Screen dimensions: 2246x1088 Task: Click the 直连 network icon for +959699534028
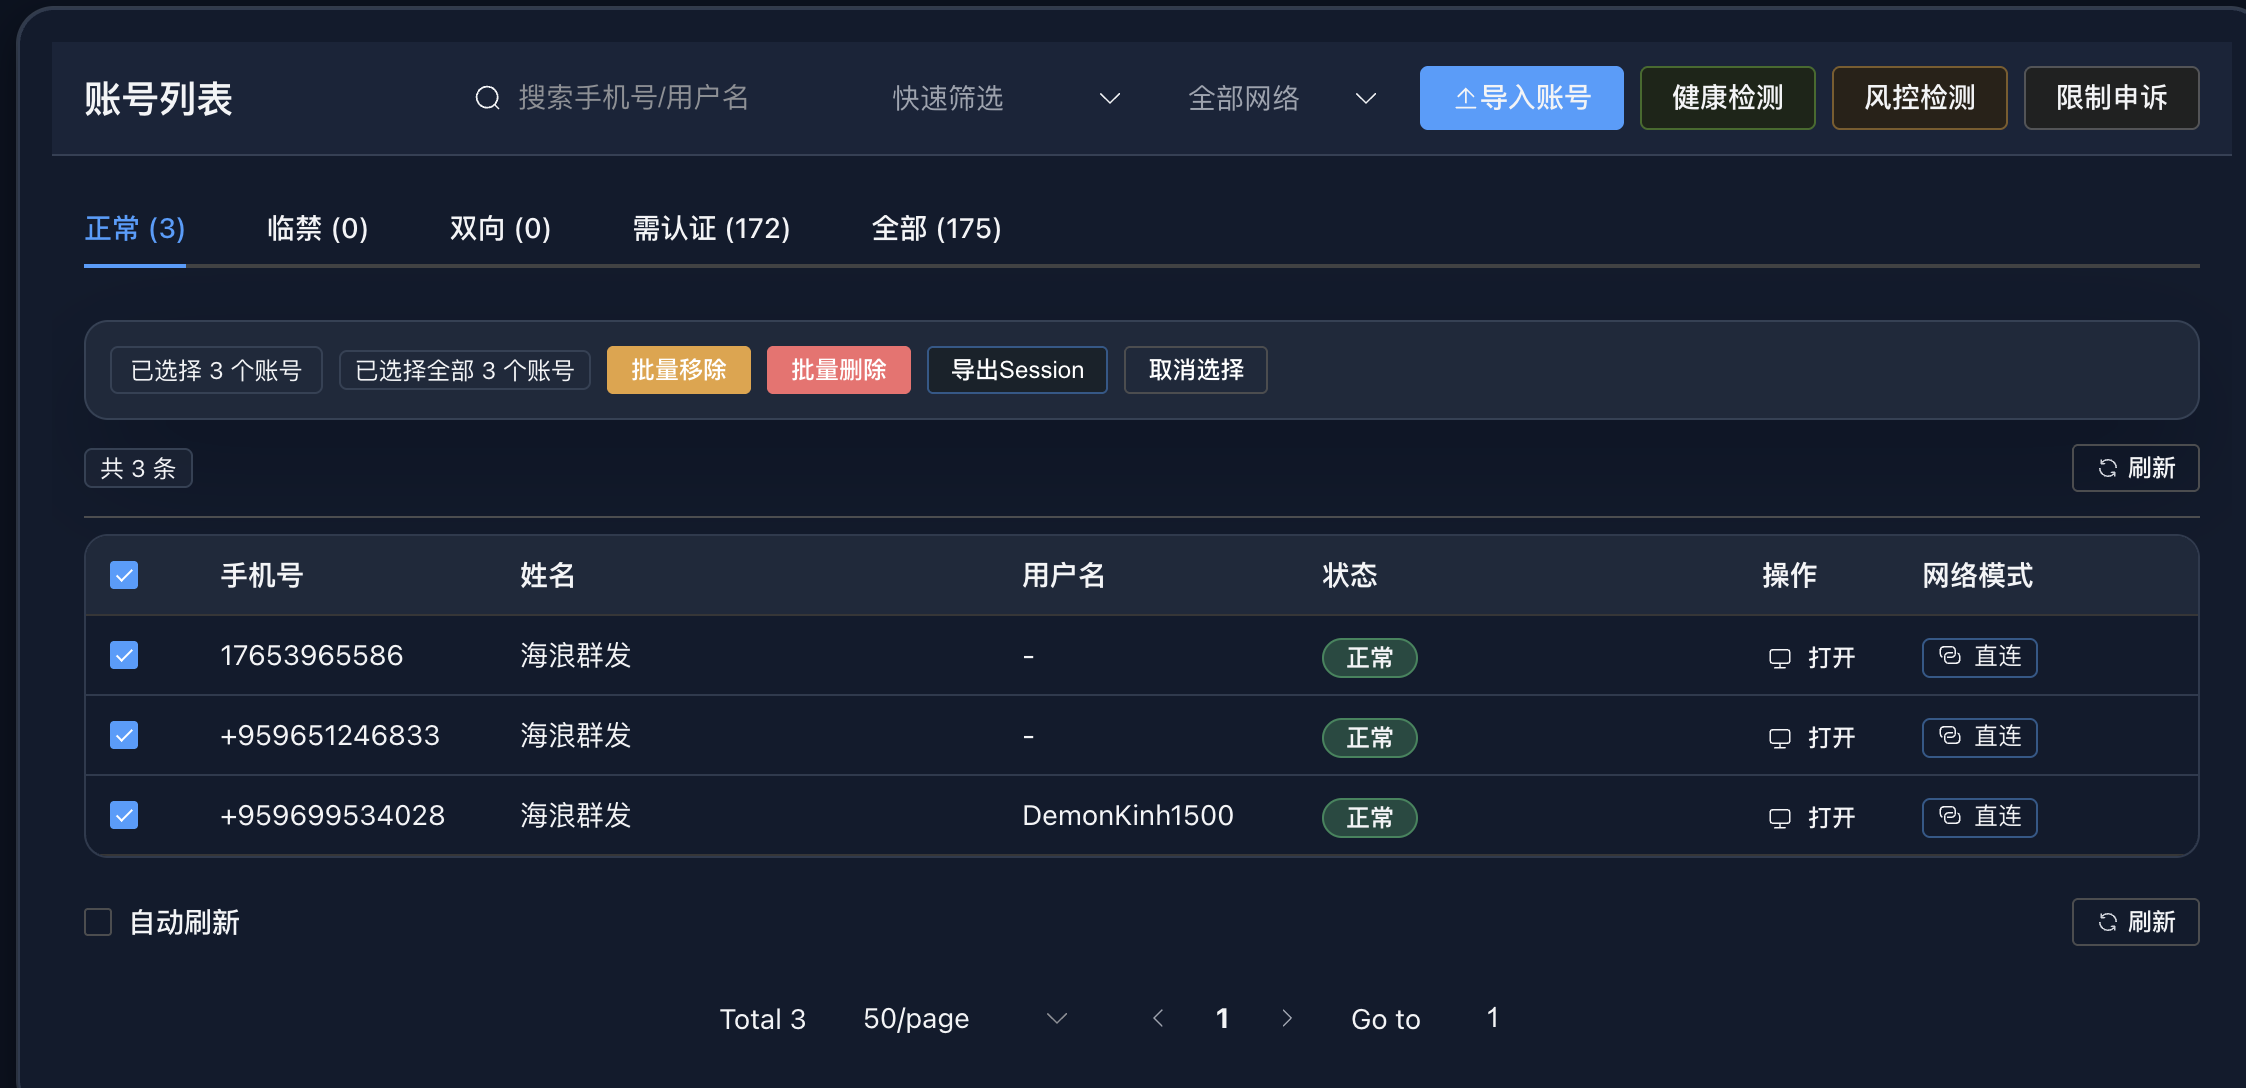(1950, 816)
